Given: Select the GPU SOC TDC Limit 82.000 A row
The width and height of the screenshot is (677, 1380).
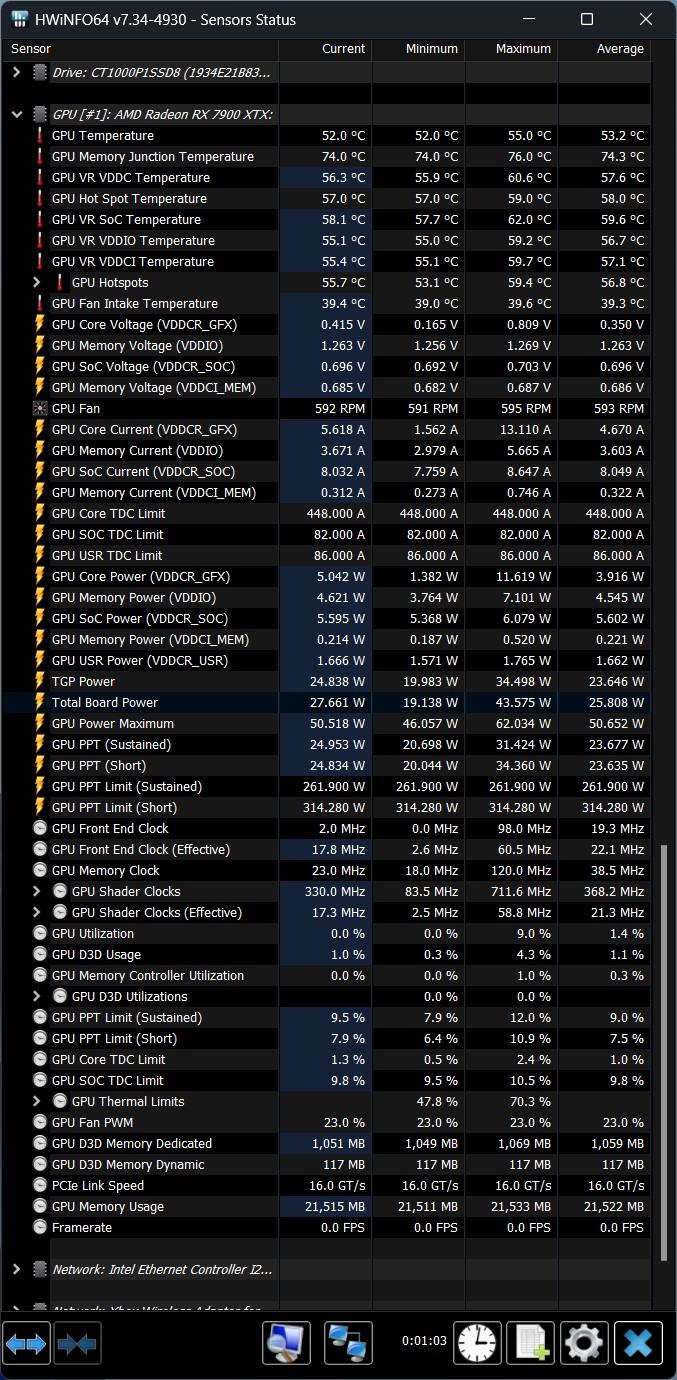Looking at the screenshot, I should click(x=326, y=534).
